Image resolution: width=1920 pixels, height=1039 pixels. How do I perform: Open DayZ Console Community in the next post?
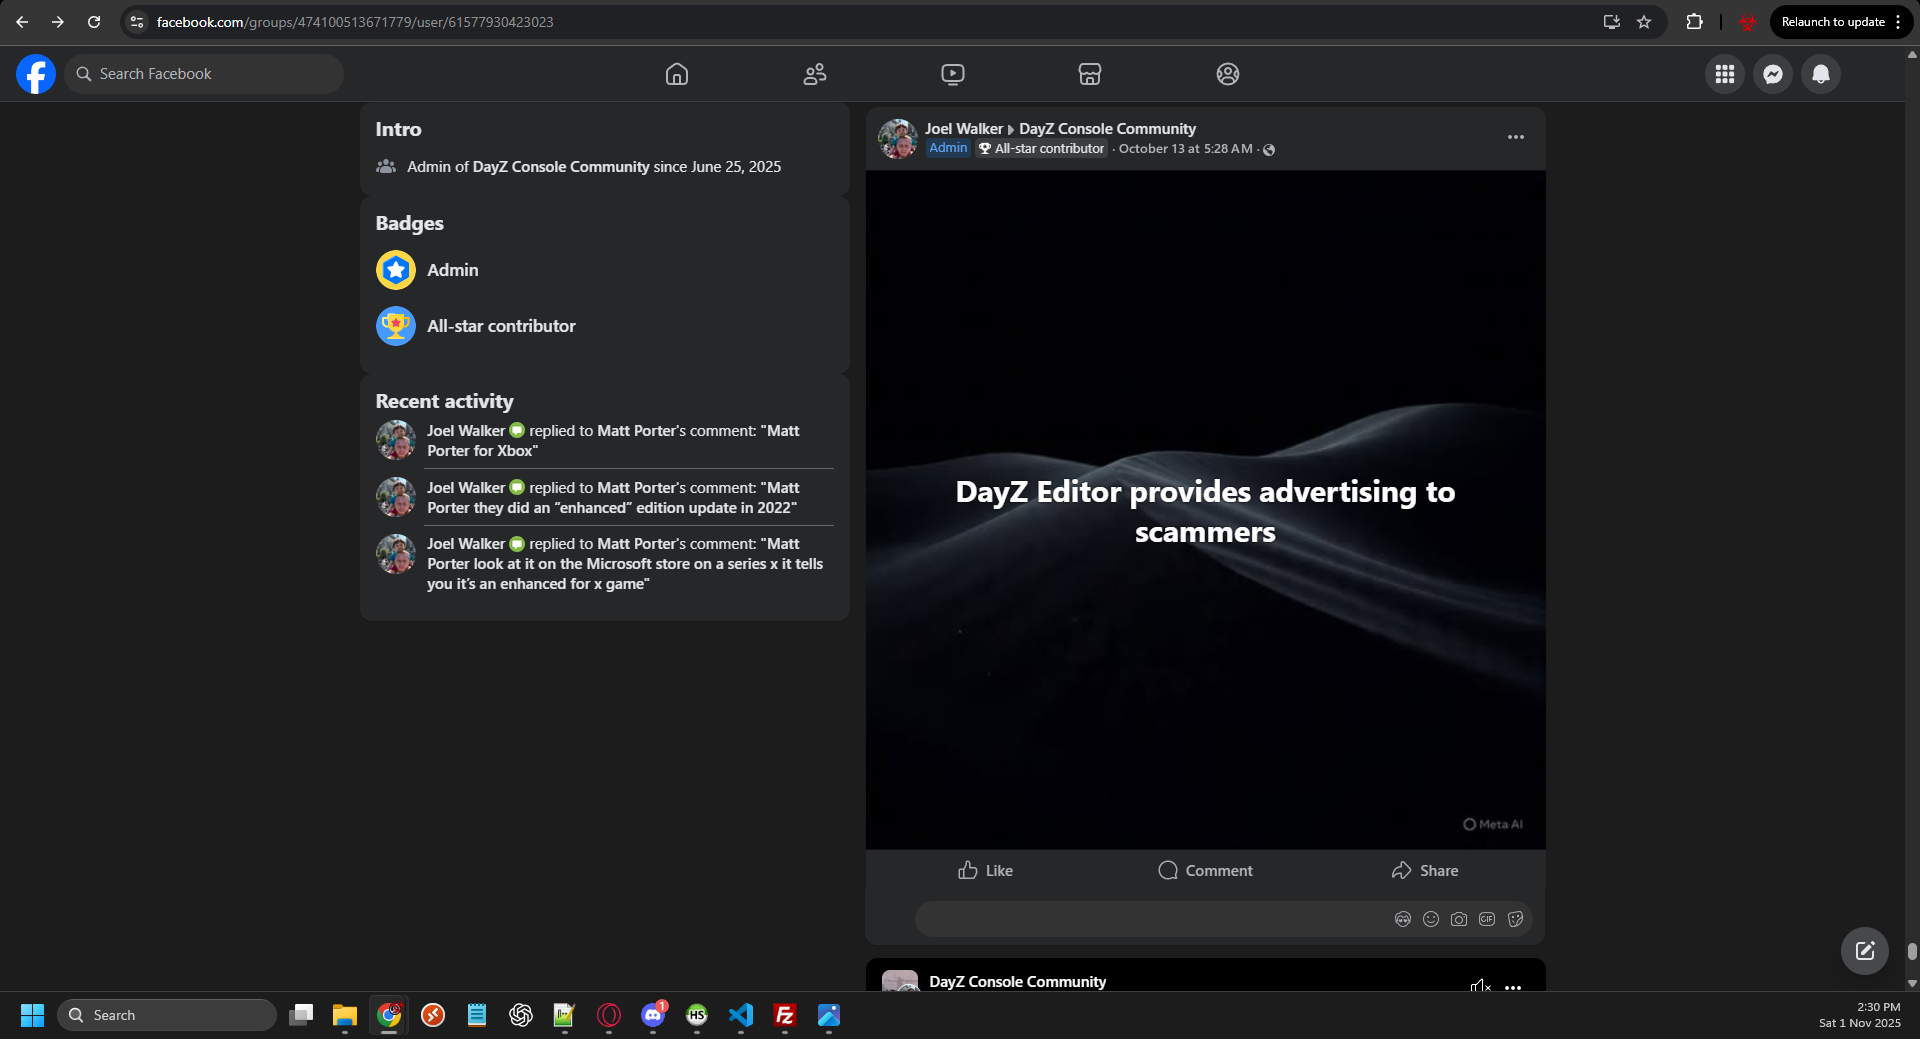[1017, 982]
